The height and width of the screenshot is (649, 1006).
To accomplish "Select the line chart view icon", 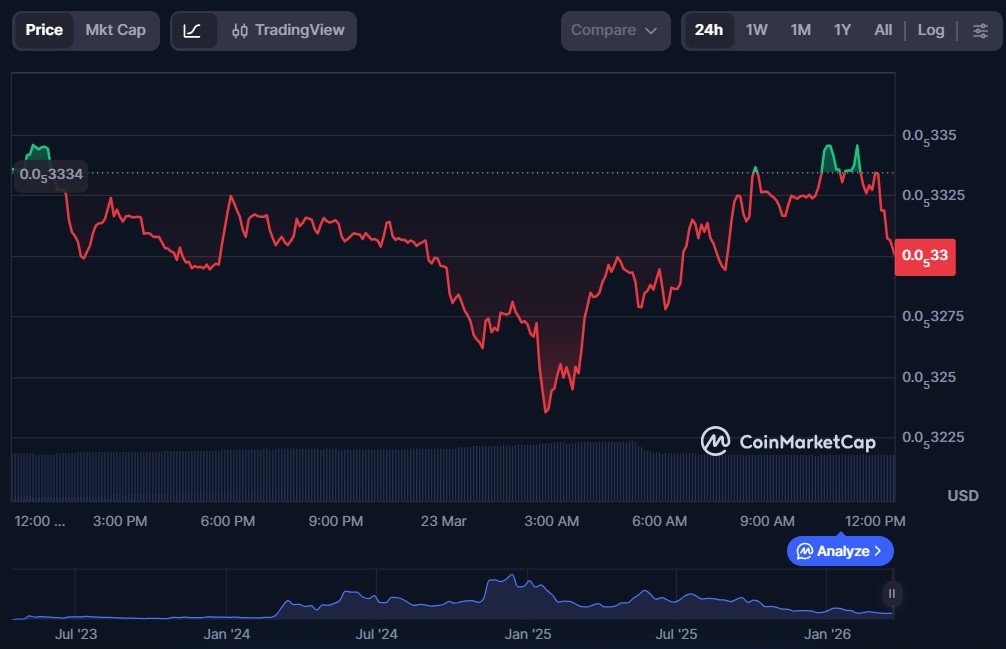I will (193, 31).
